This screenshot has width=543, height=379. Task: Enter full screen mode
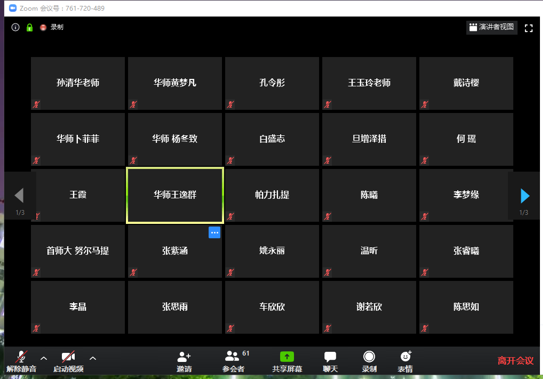point(528,28)
